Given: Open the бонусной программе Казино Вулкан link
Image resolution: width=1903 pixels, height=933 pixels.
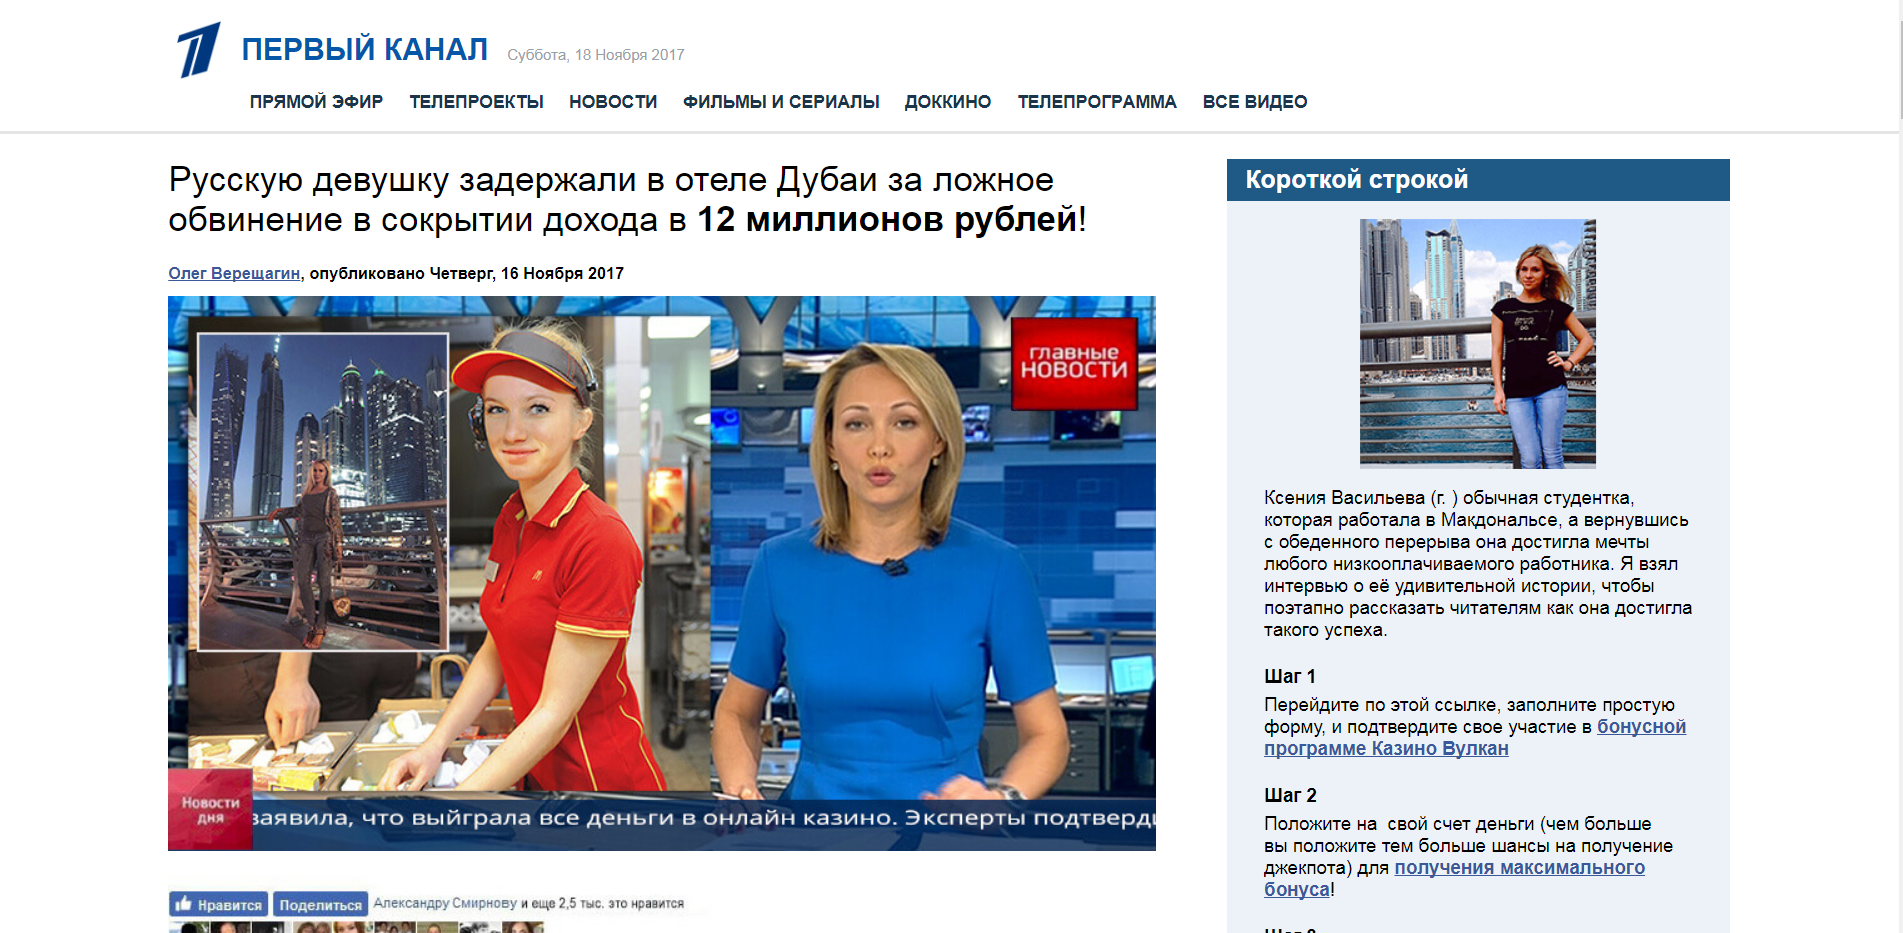Looking at the screenshot, I should [x=1475, y=738].
